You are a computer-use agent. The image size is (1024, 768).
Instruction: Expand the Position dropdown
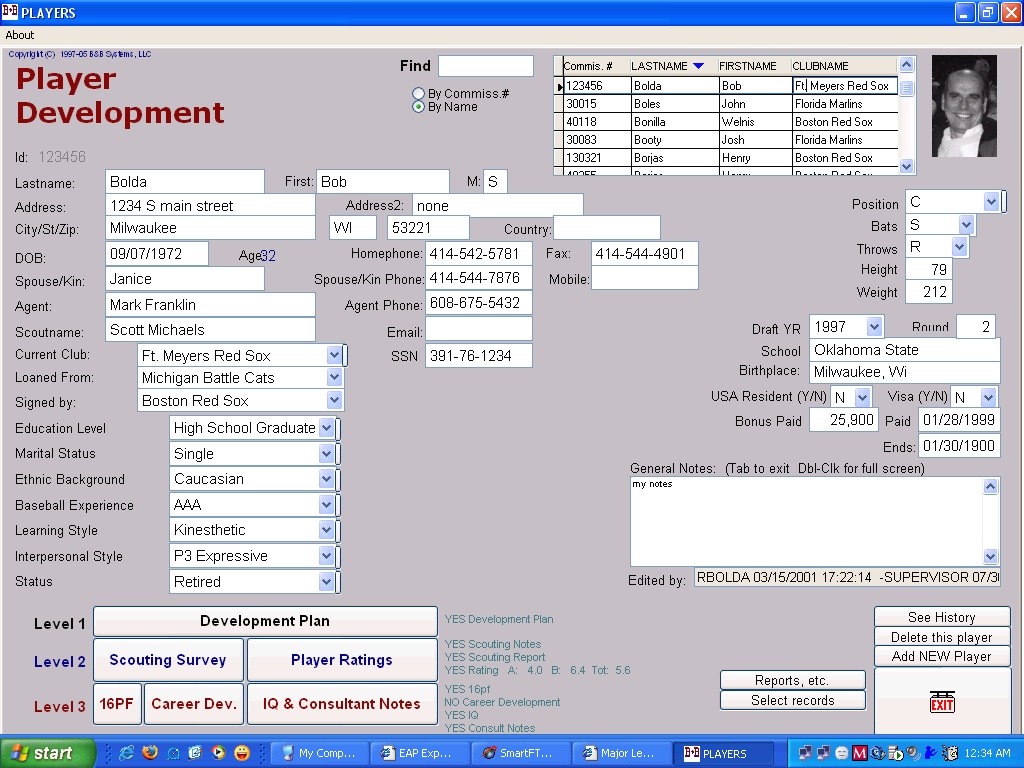(x=991, y=202)
